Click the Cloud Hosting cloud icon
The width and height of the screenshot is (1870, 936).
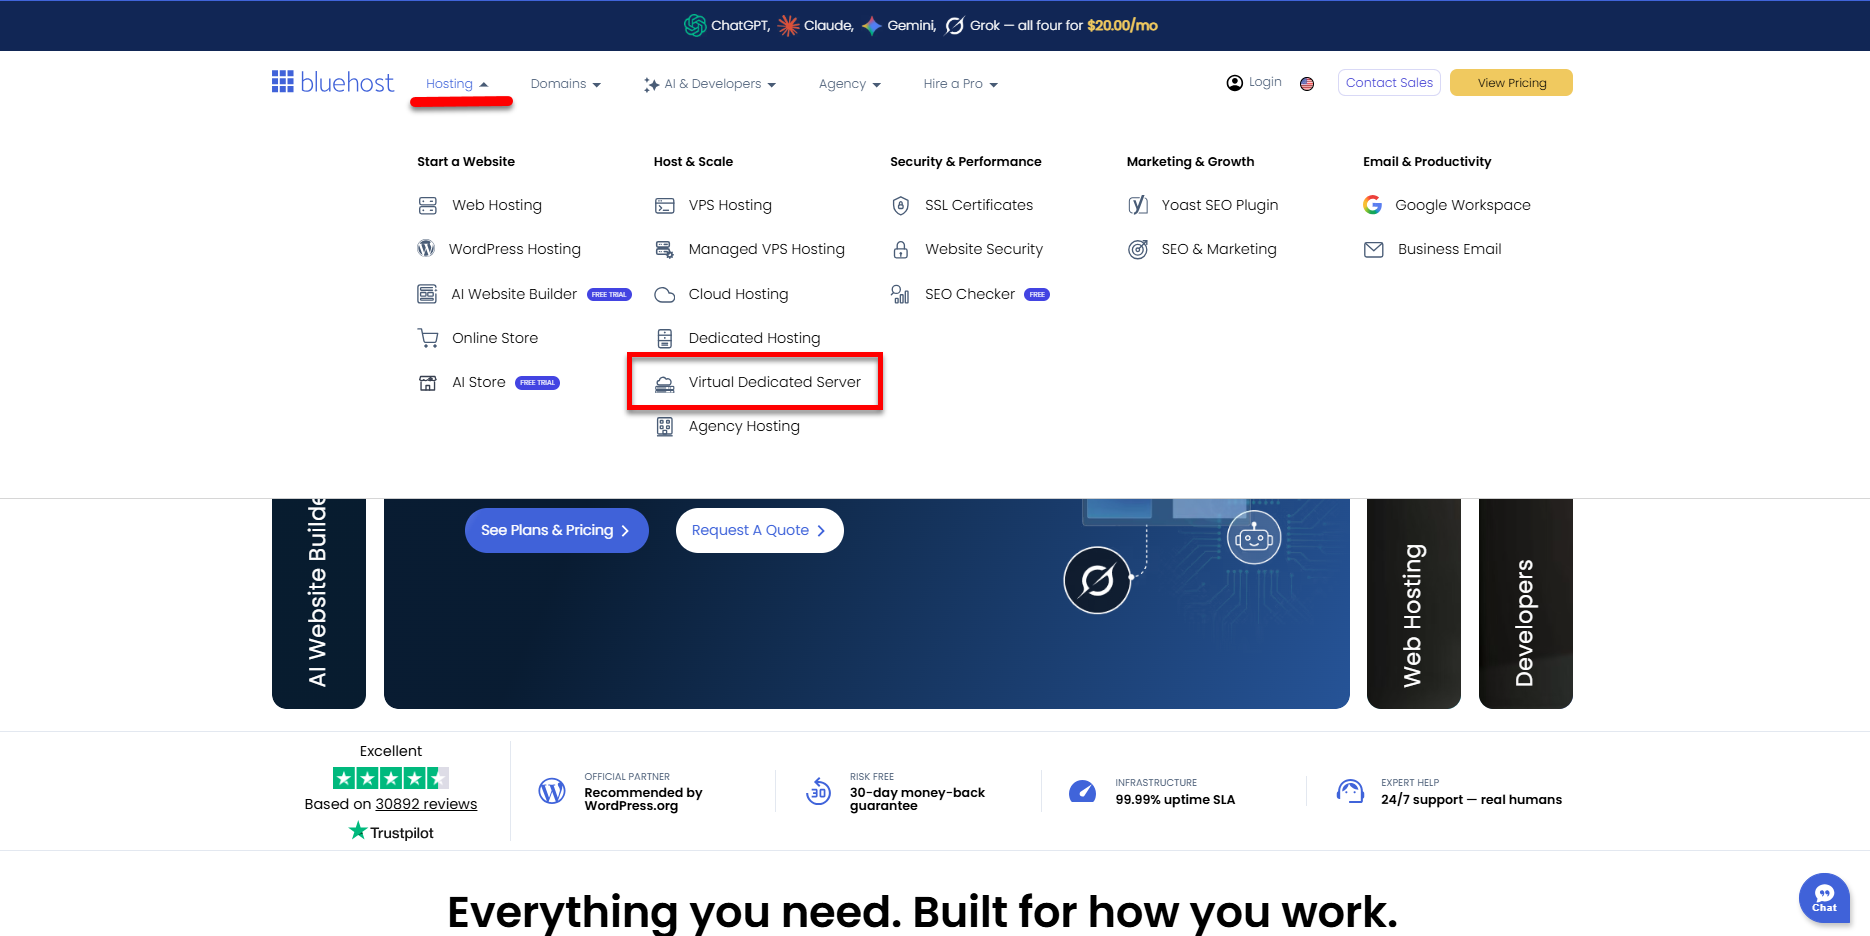665,294
